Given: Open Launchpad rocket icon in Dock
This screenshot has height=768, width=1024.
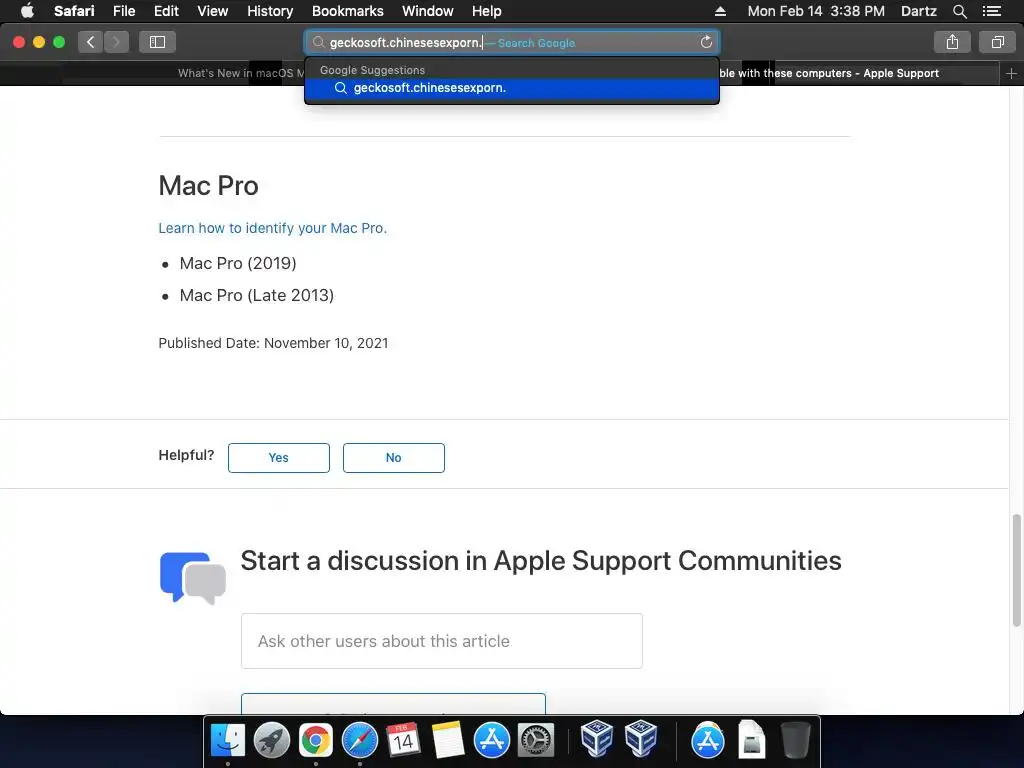Looking at the screenshot, I should 272,741.
